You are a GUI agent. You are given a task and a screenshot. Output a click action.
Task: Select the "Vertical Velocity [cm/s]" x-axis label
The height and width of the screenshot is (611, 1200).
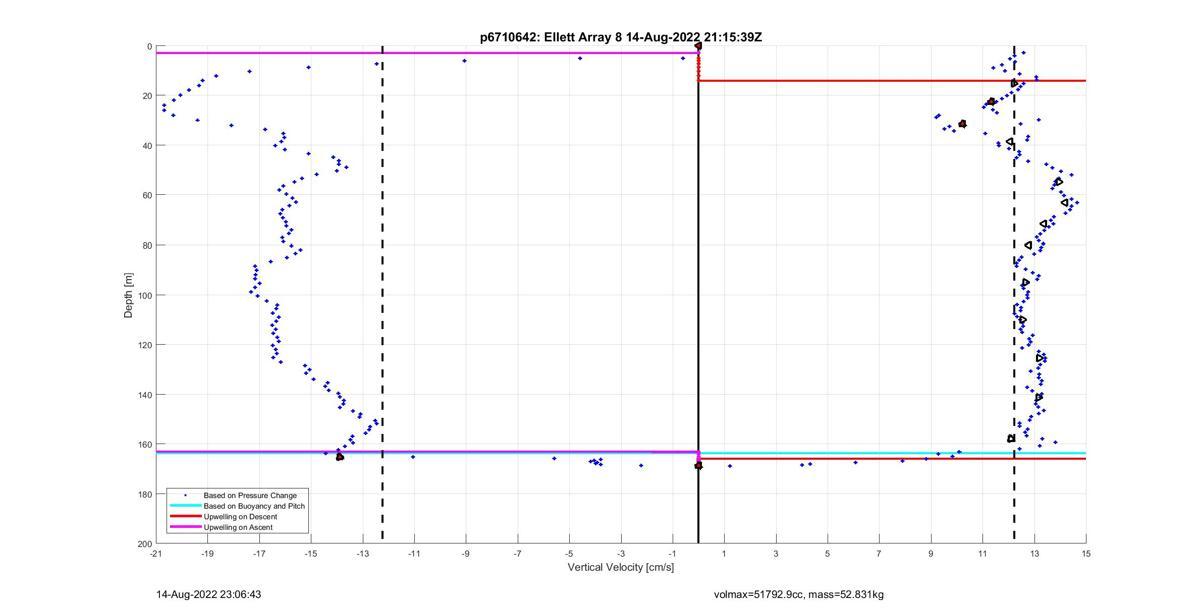coord(621,568)
